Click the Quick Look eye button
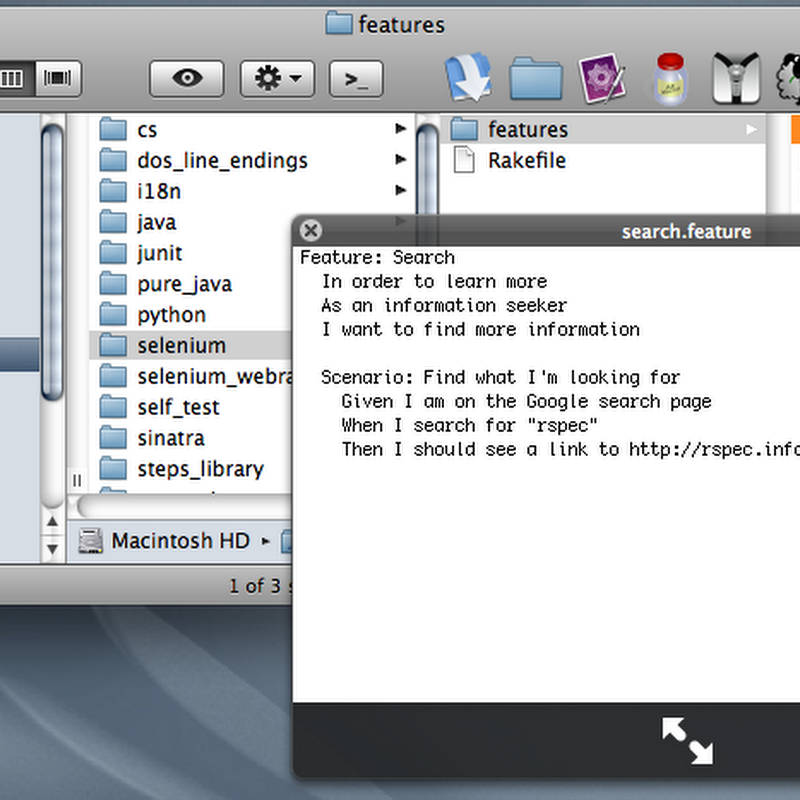Screen dimensions: 800x800 coord(187,79)
